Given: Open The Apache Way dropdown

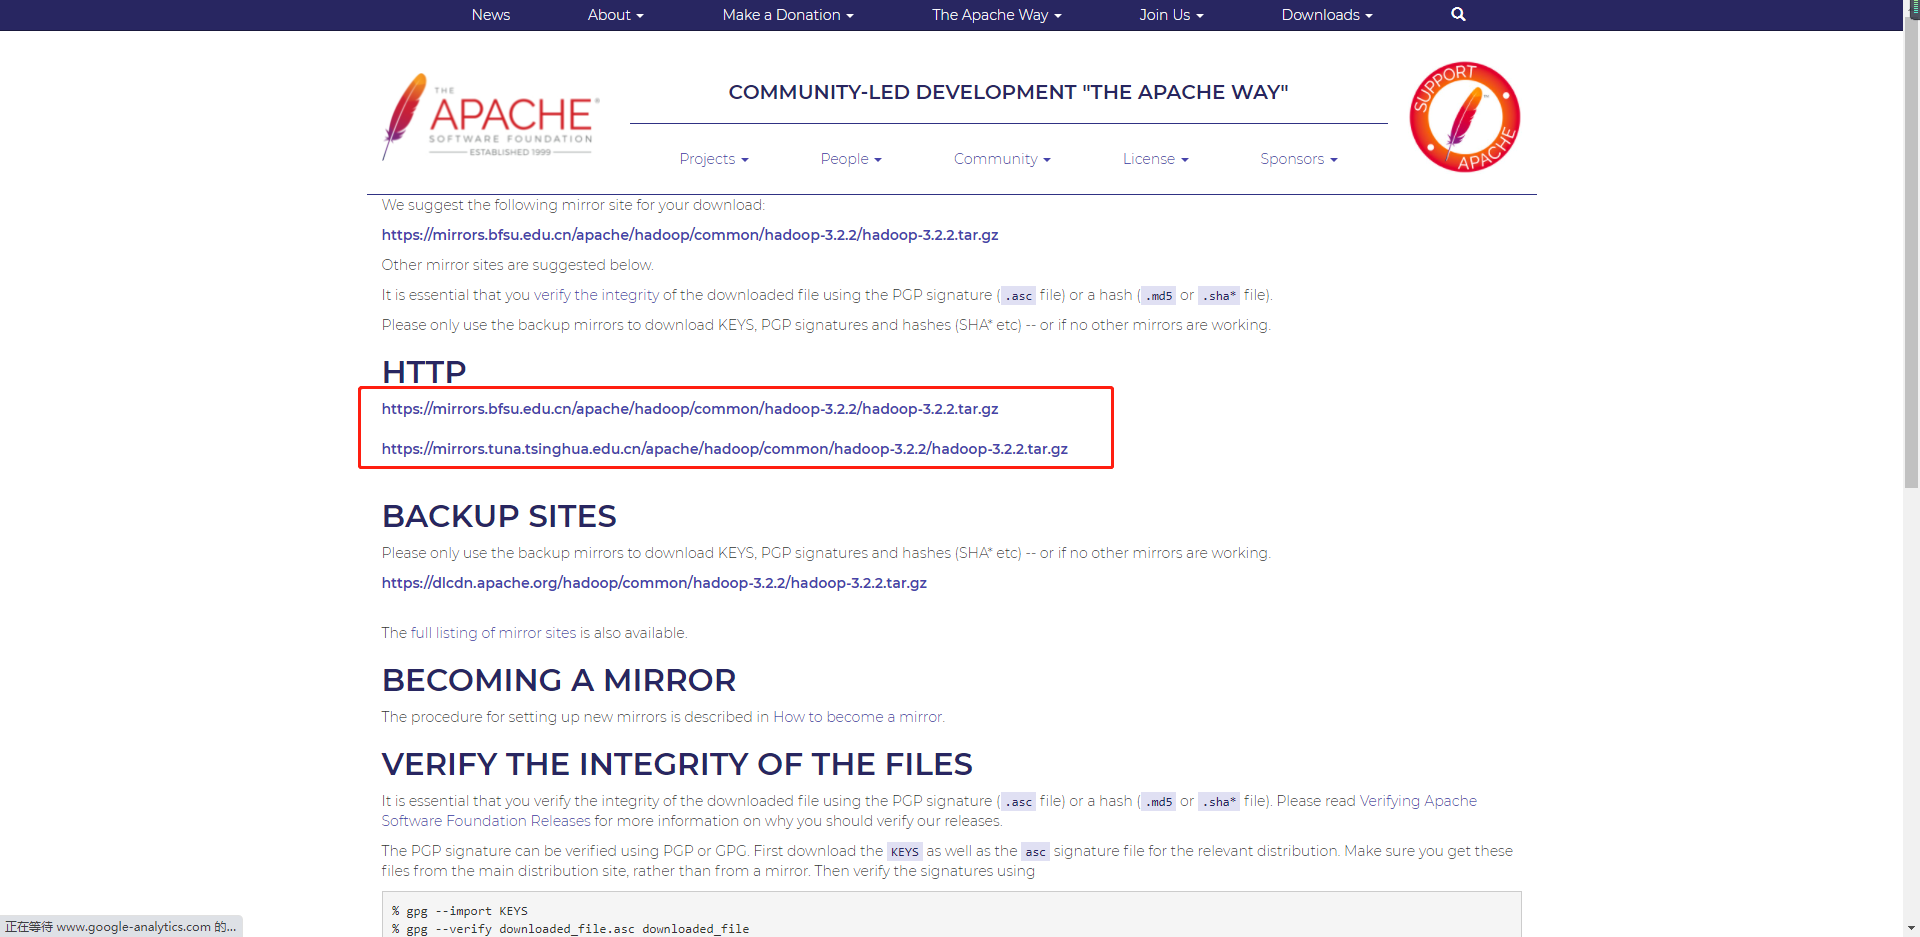Looking at the screenshot, I should 996,15.
